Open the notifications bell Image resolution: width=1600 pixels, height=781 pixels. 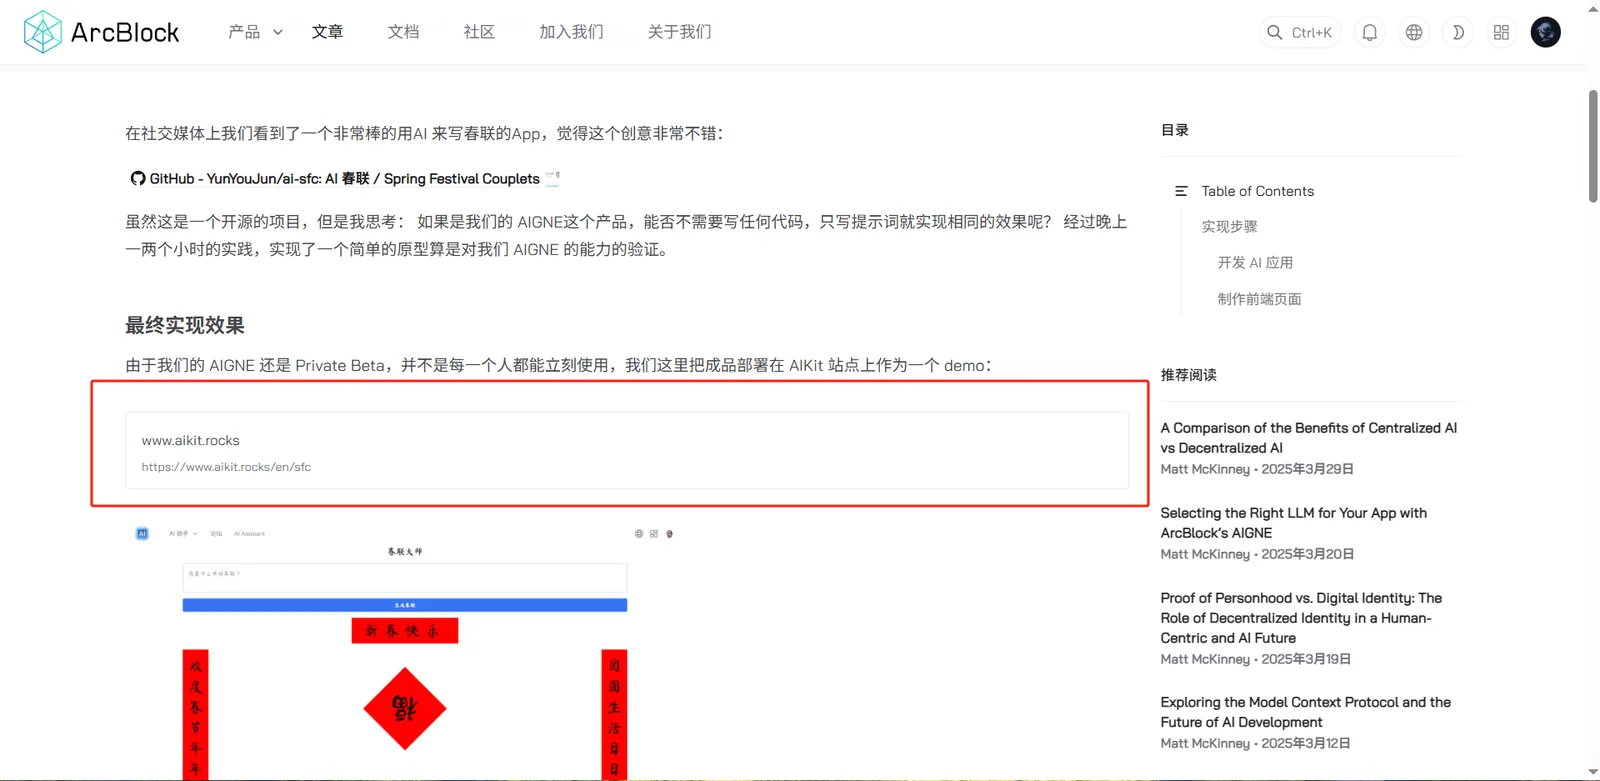[x=1370, y=32]
